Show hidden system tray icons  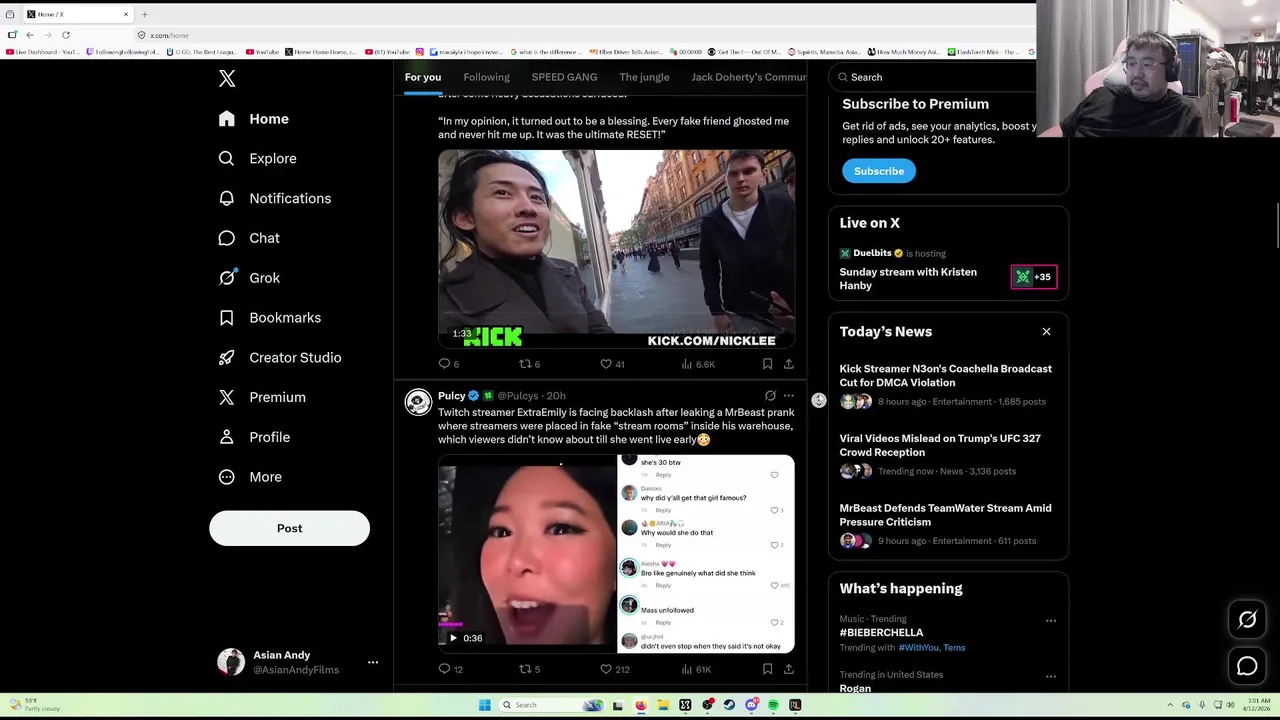[1170, 705]
